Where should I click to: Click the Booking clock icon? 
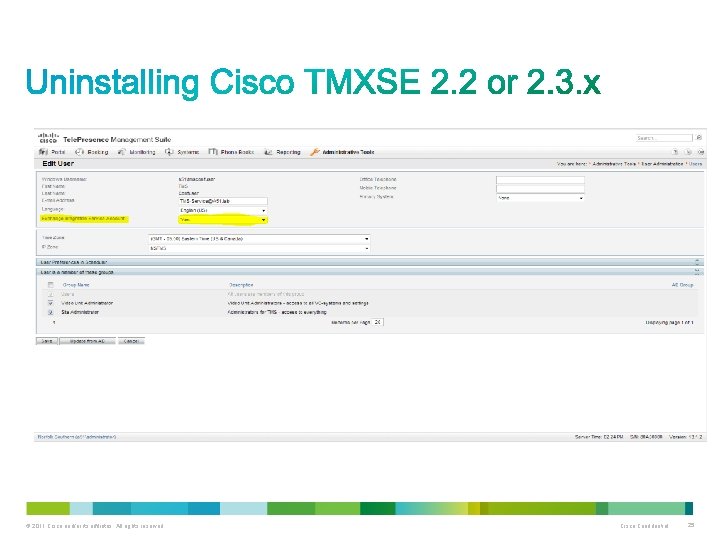tap(79, 152)
